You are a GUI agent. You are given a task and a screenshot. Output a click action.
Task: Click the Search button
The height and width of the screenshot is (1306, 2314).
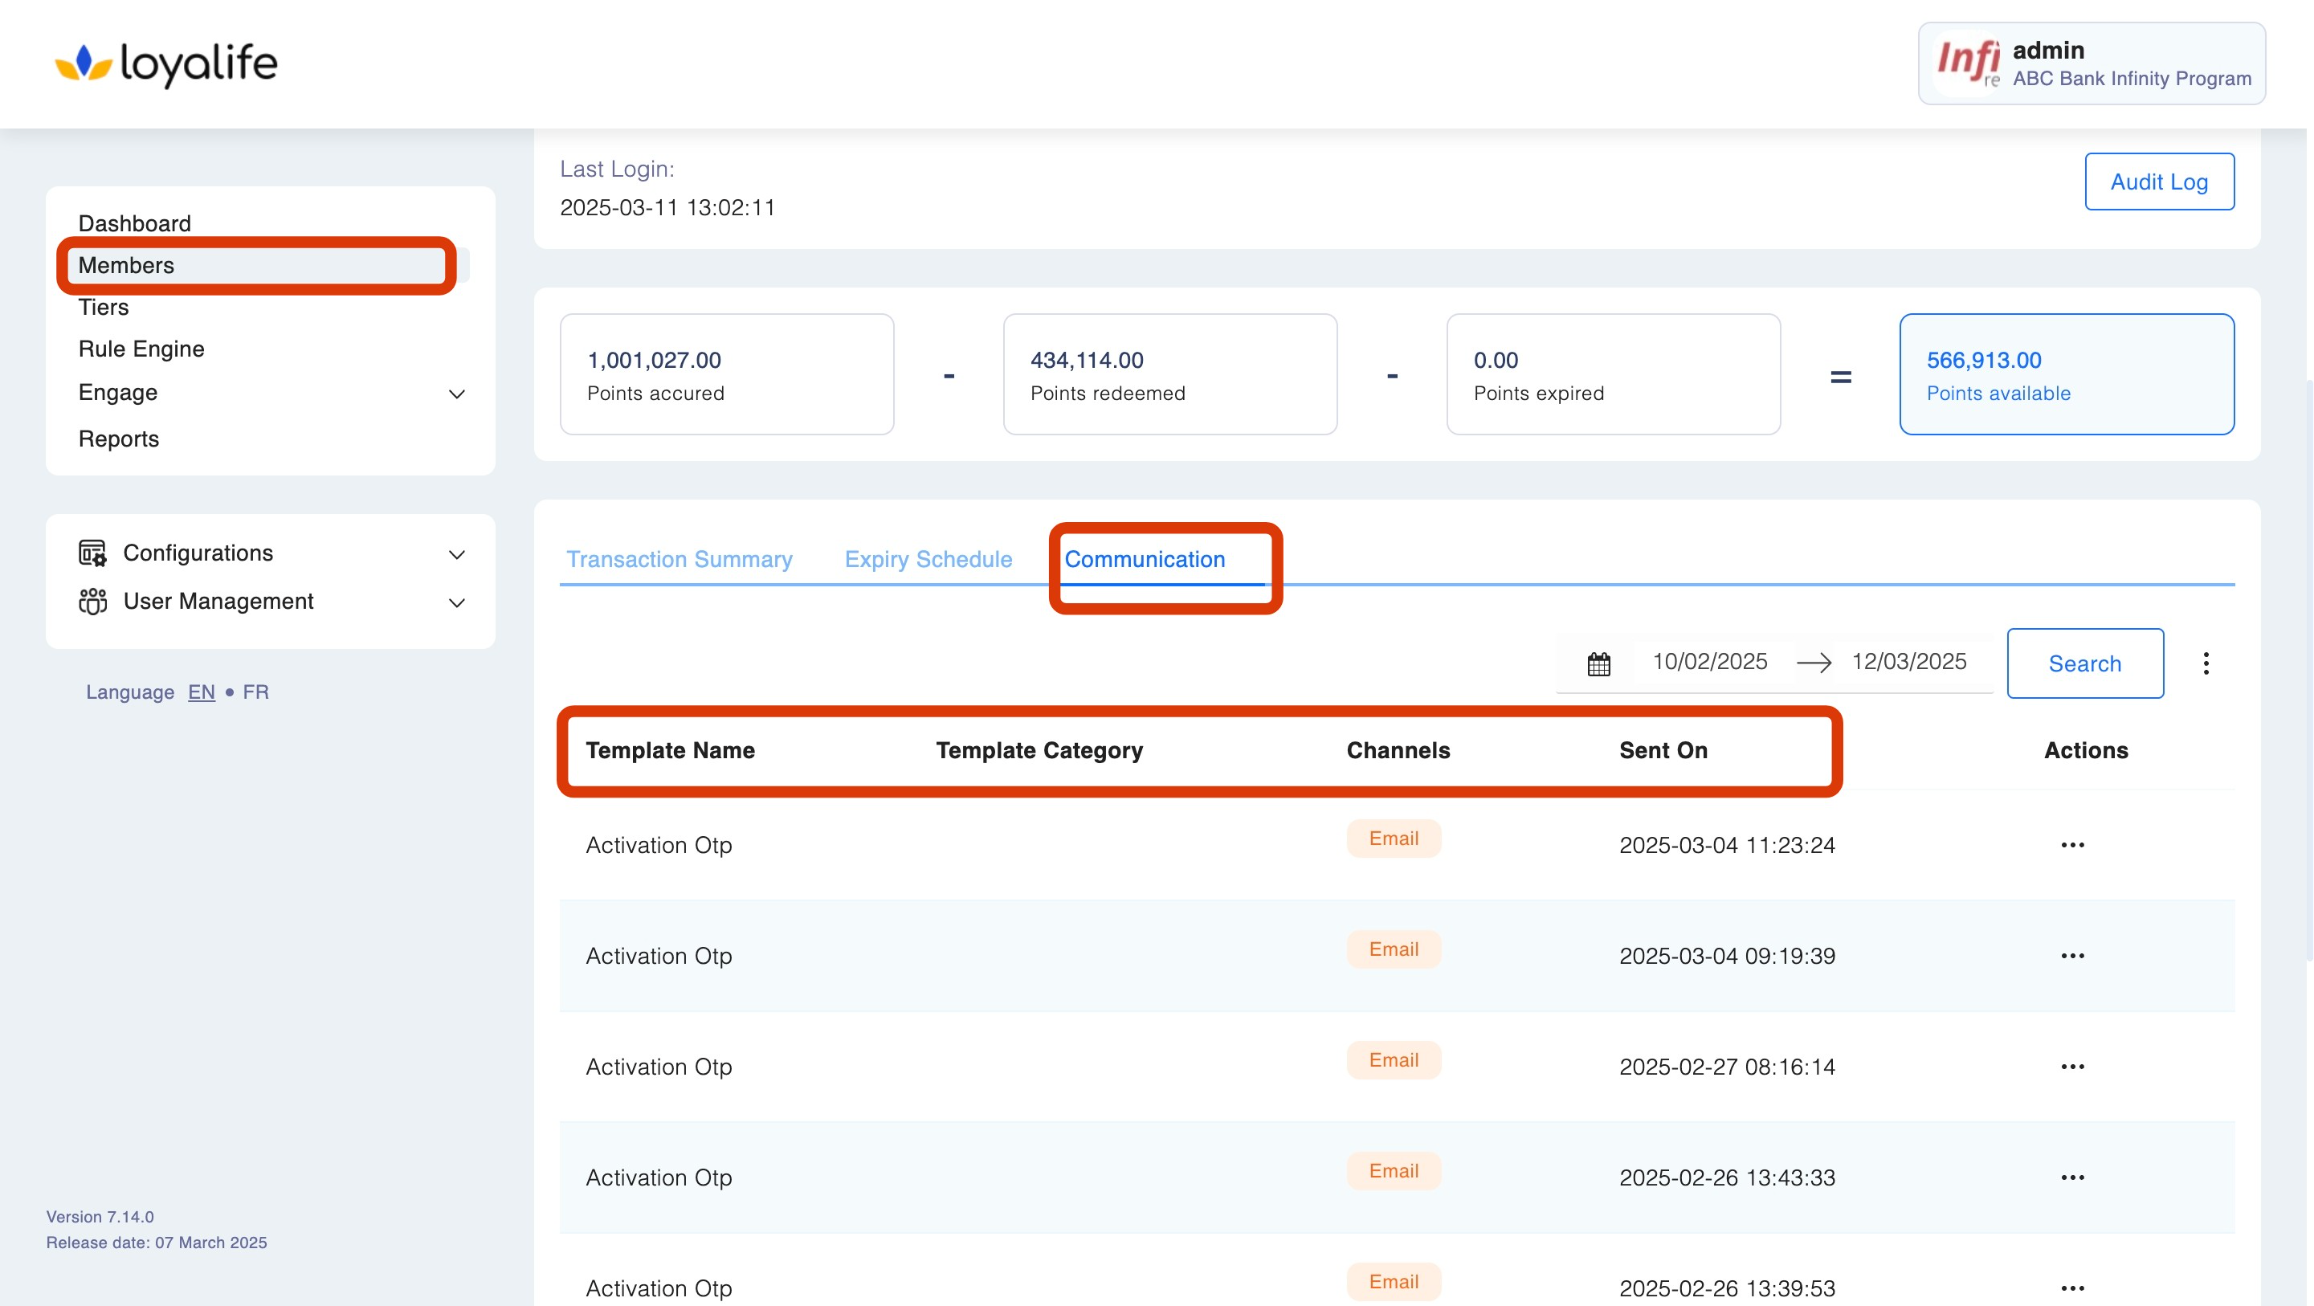(2084, 663)
